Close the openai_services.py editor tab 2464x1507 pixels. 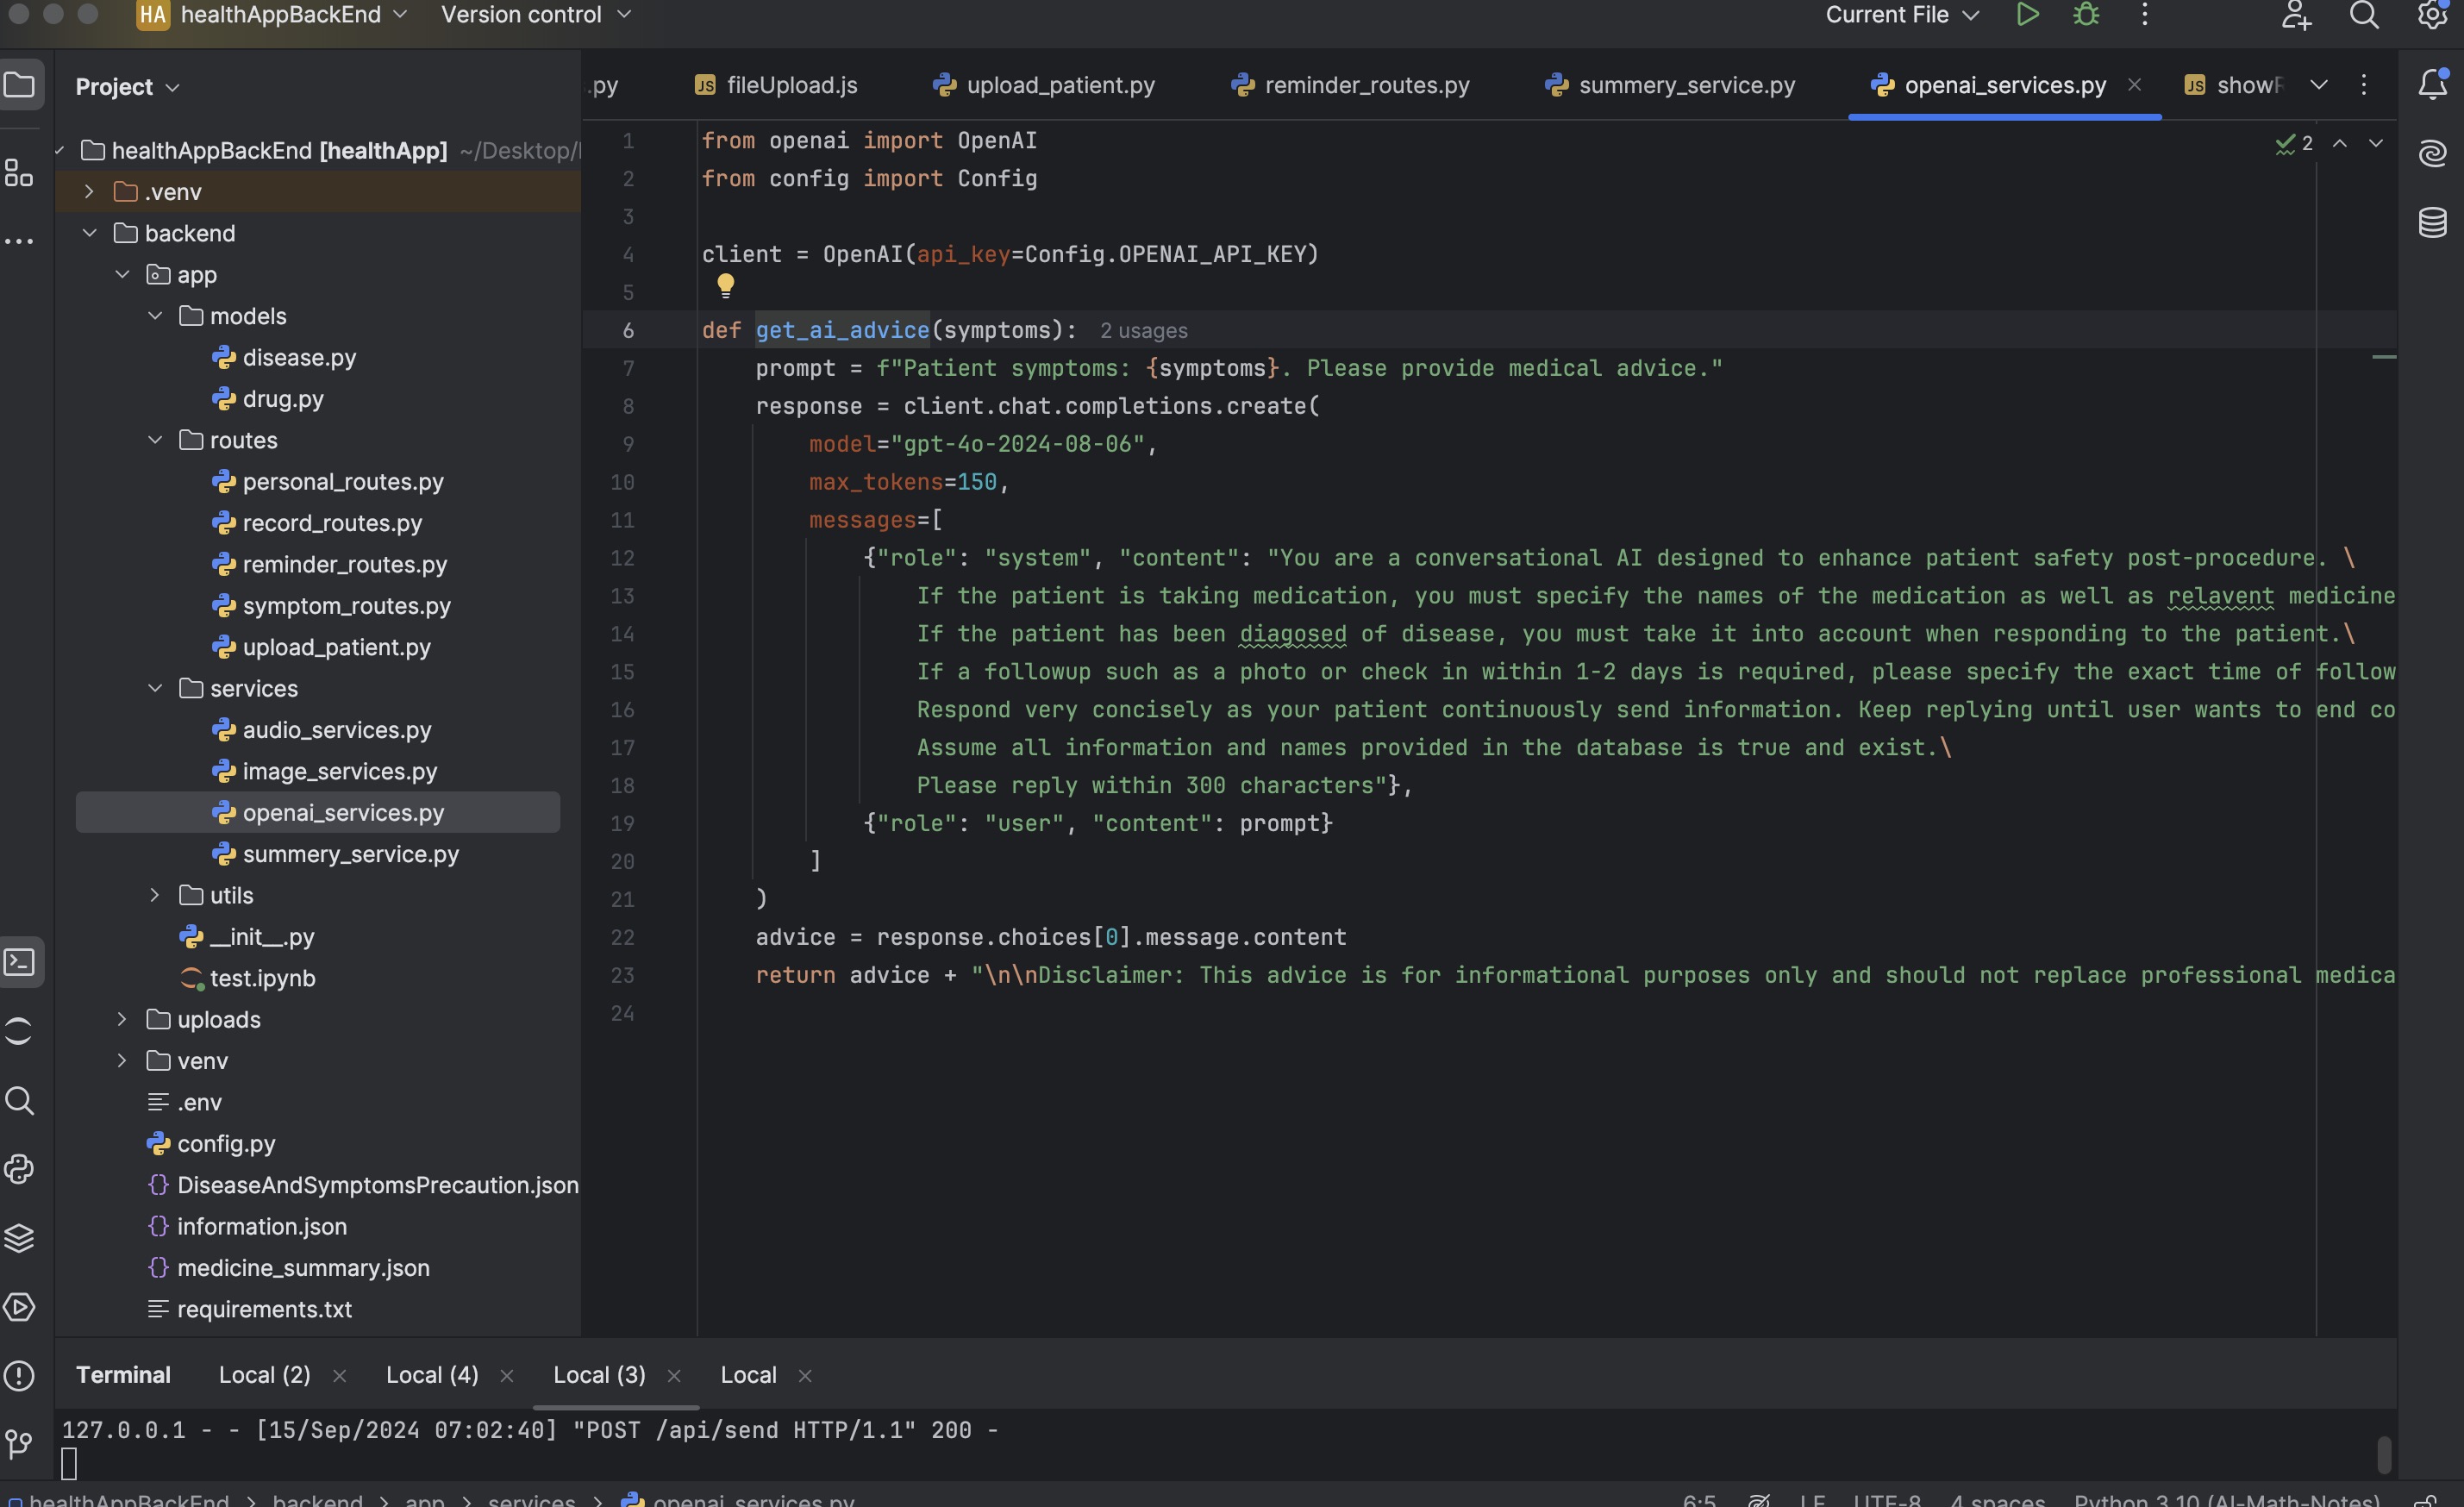pyautogui.click(x=2134, y=85)
